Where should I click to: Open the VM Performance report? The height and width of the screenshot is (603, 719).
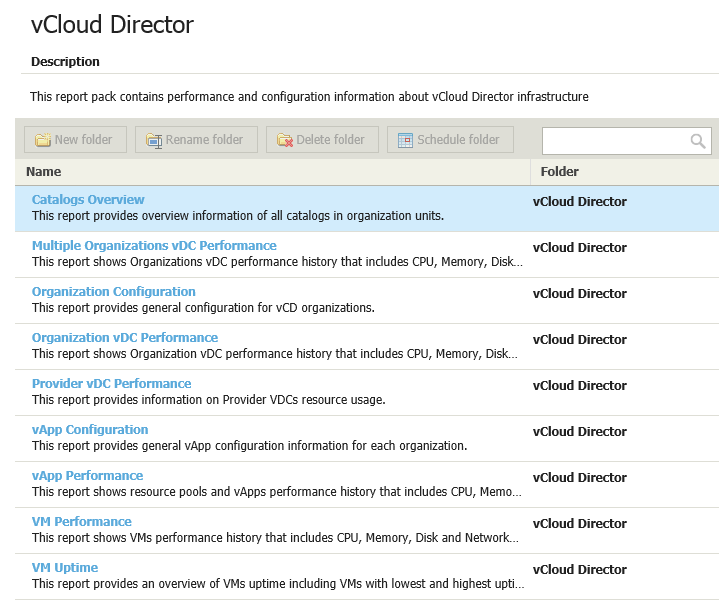(82, 521)
